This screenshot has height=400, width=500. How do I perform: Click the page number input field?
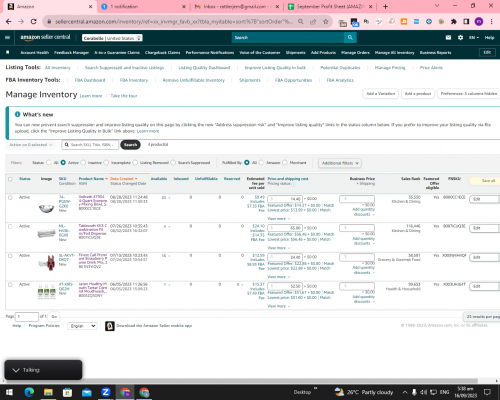pyautogui.click(x=27, y=316)
